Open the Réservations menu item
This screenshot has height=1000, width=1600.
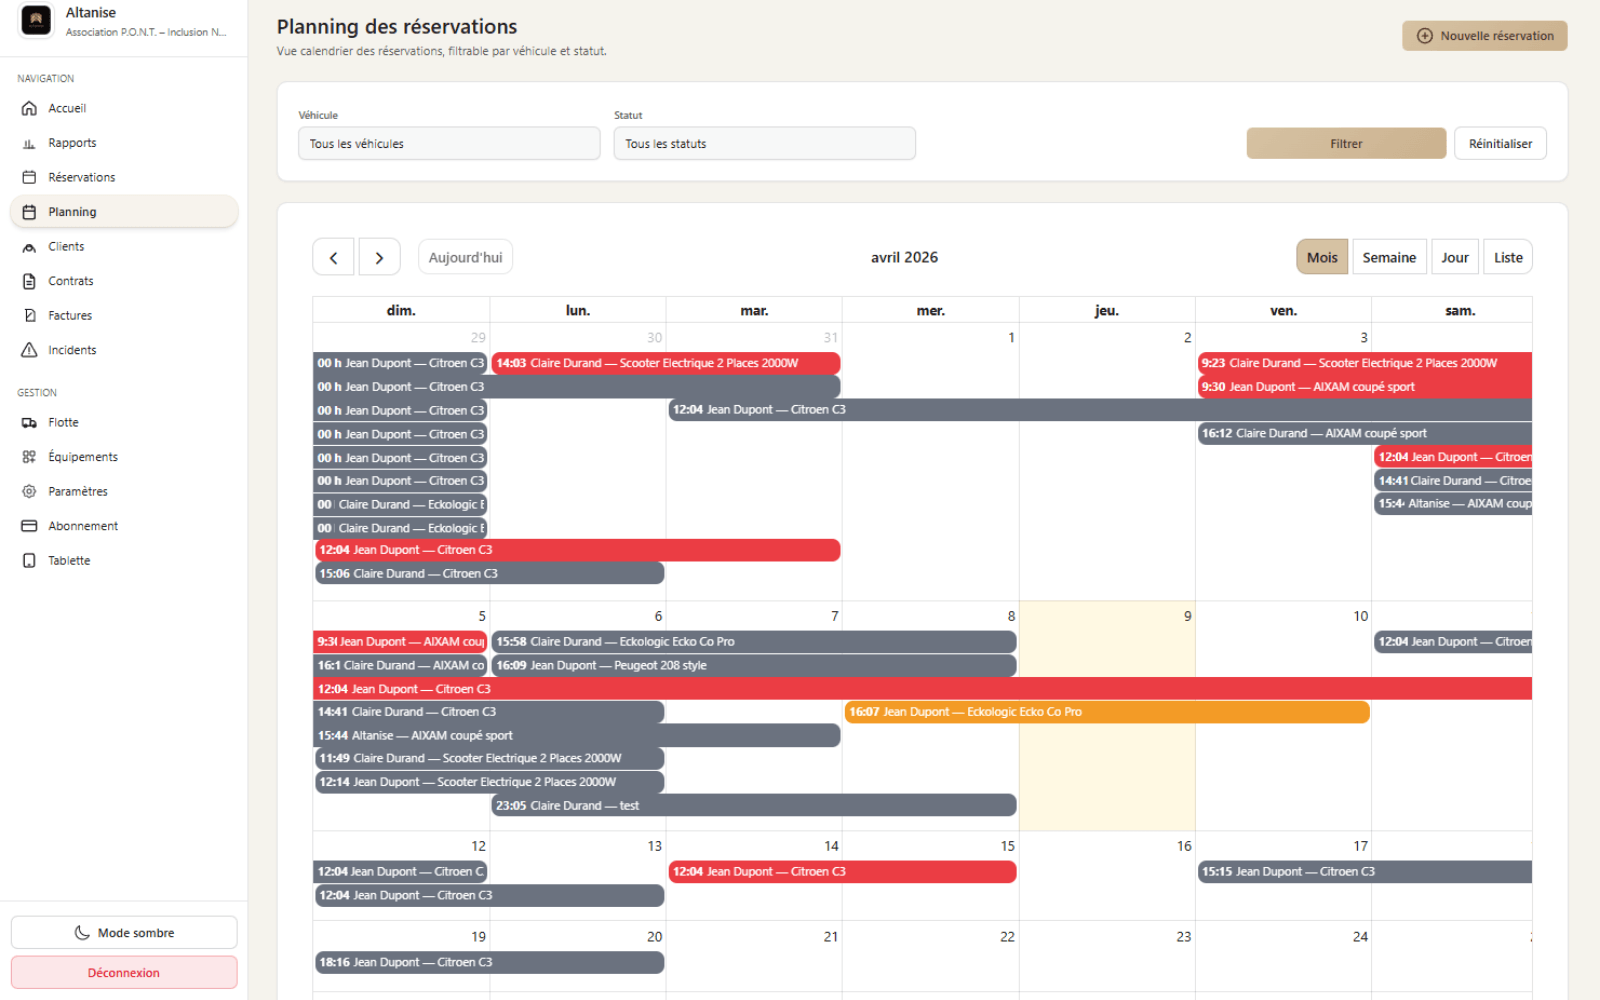click(x=81, y=178)
